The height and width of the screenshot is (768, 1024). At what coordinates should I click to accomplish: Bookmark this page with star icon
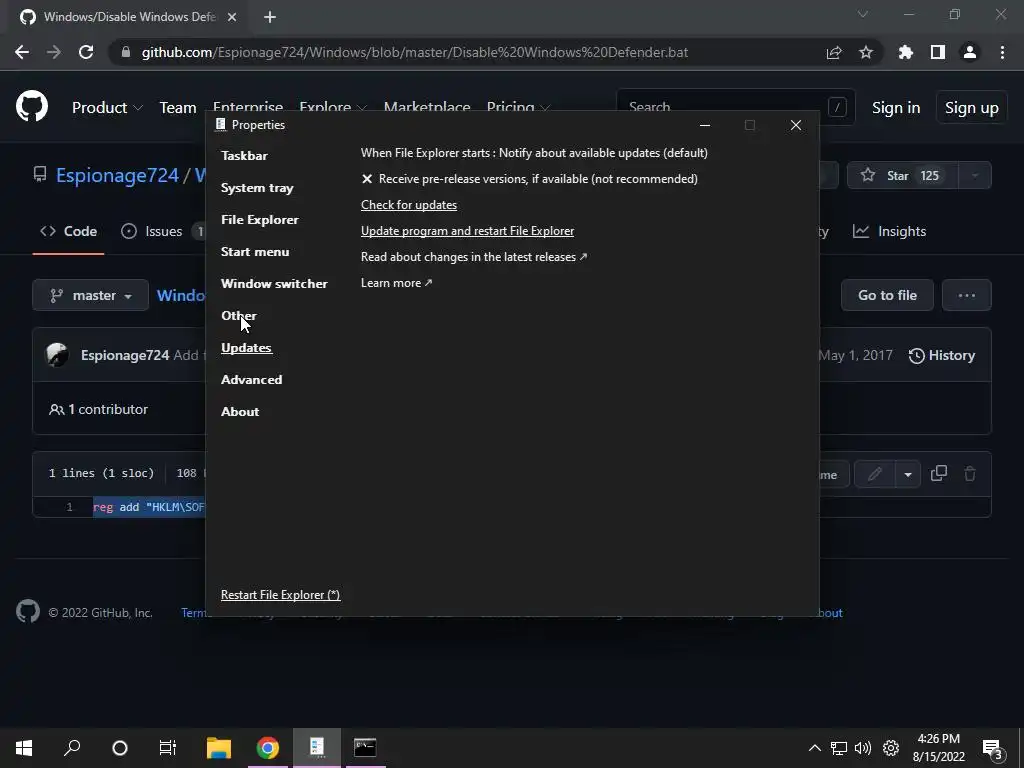click(x=866, y=52)
